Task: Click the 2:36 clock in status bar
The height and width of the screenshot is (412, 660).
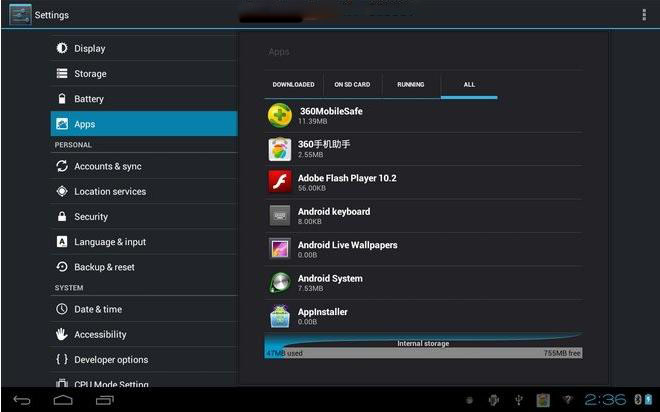Action: [605, 399]
